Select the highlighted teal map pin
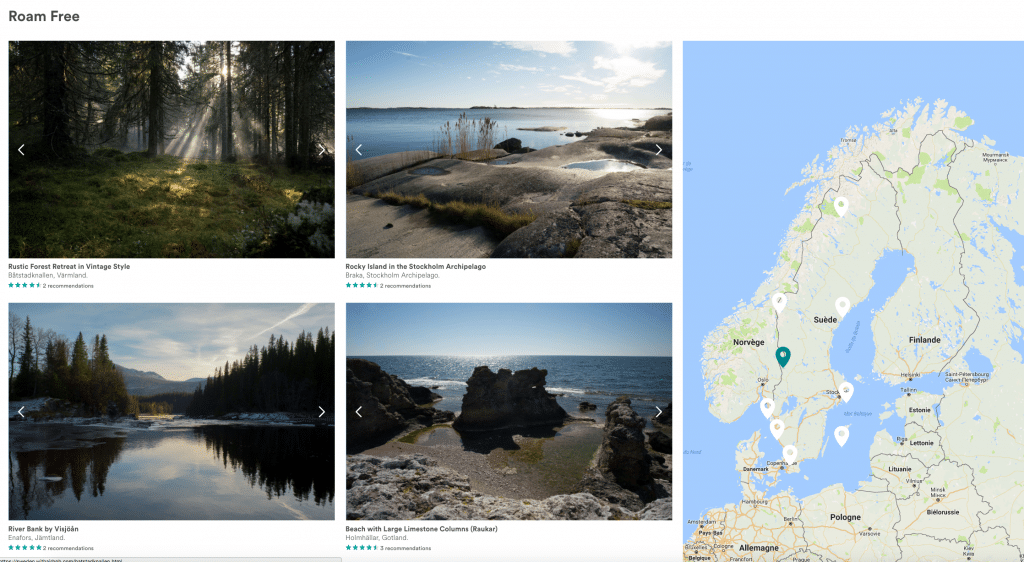 [783, 356]
